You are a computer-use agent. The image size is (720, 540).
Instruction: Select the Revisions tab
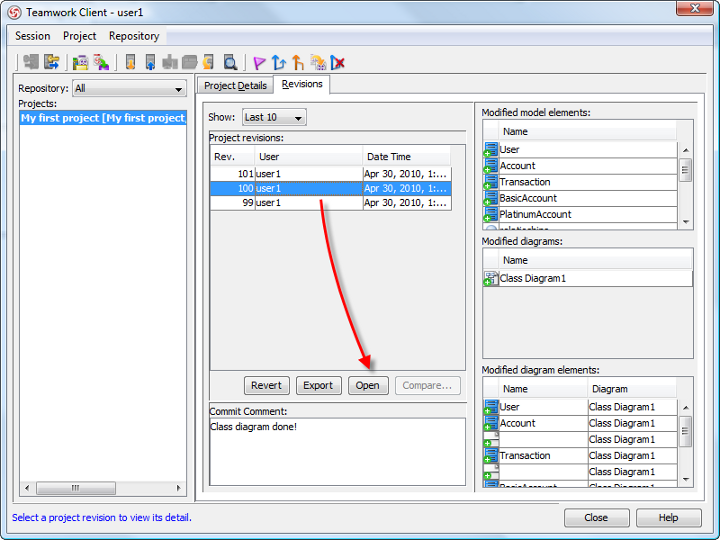tap(302, 84)
